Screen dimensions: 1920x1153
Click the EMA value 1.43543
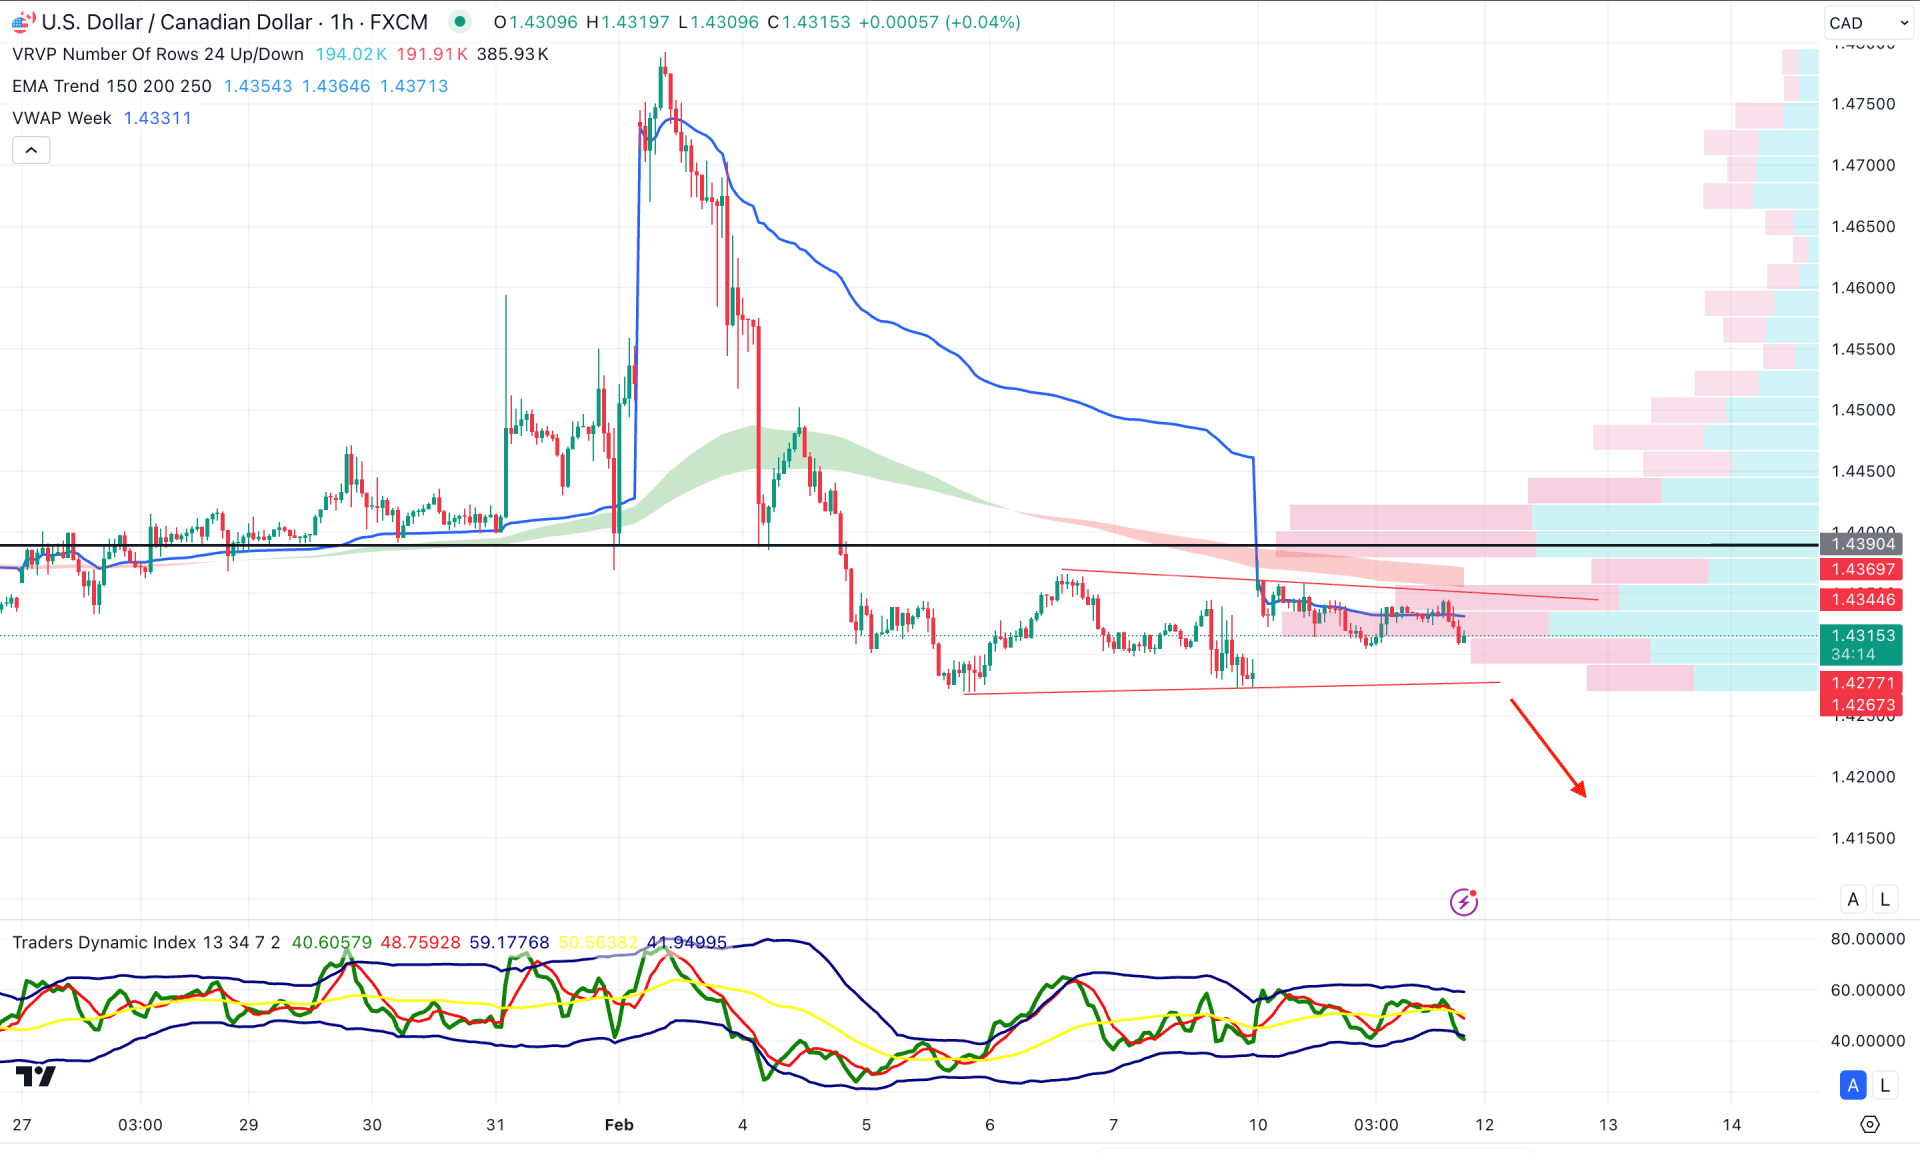point(258,86)
